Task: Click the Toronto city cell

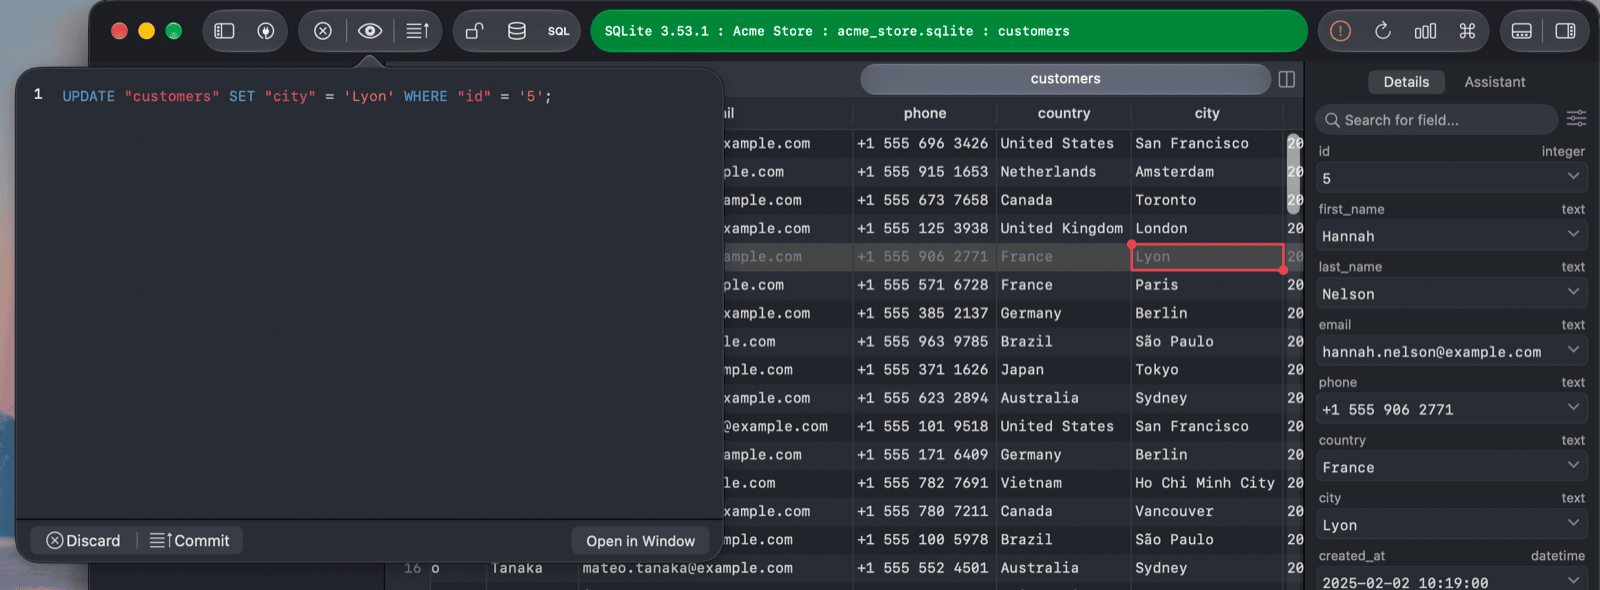Action: coord(1207,200)
